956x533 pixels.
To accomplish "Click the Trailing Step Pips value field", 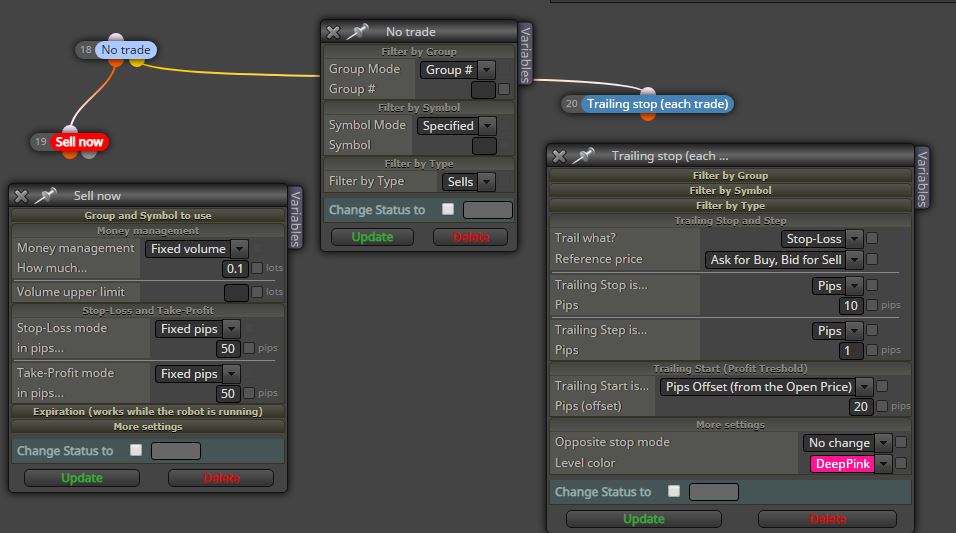I will pyautogui.click(x=851, y=351).
